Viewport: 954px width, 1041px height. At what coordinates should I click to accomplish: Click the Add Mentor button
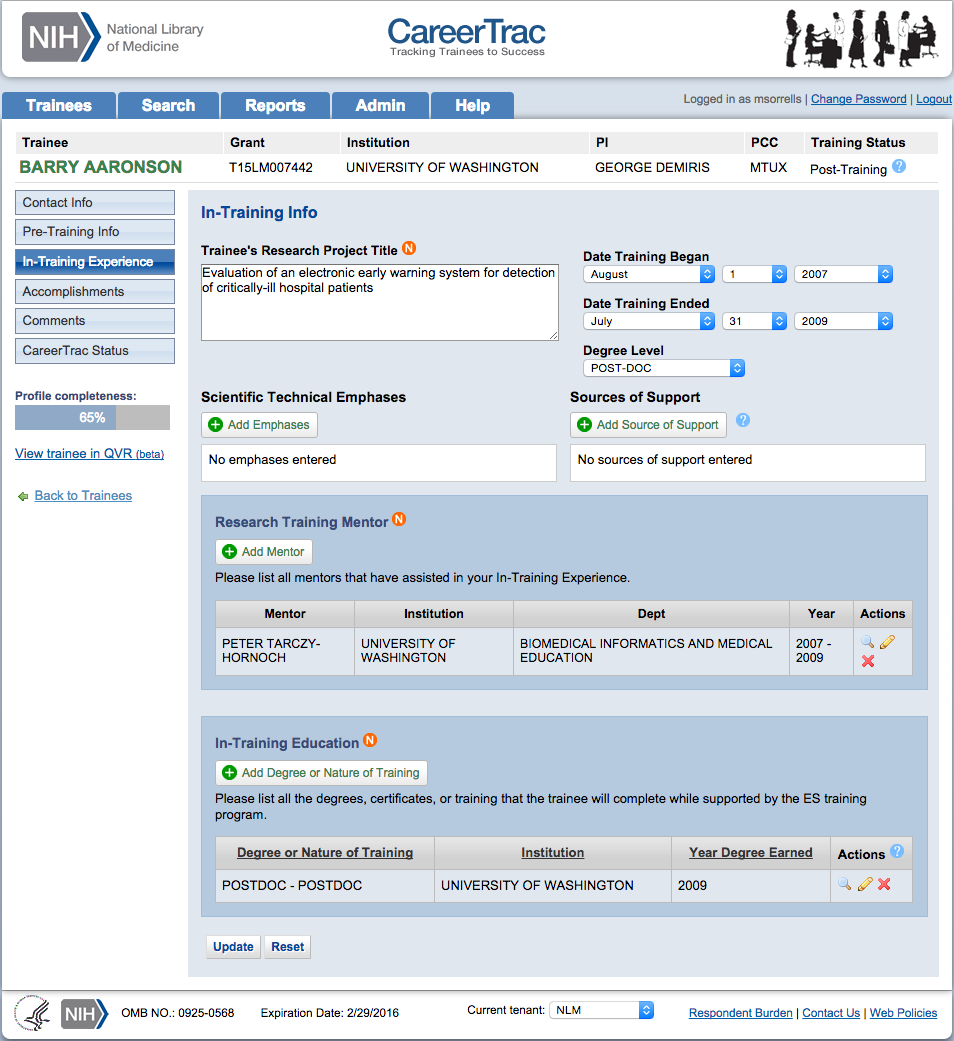tap(264, 552)
